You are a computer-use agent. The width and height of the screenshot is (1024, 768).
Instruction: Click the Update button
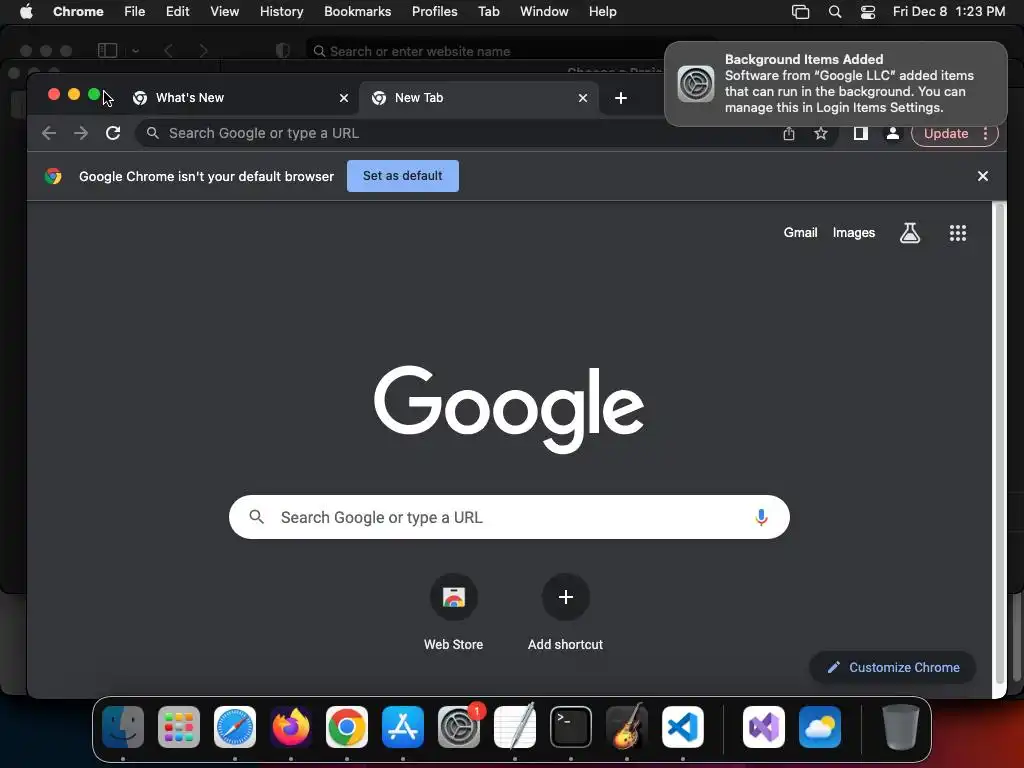[946, 134]
